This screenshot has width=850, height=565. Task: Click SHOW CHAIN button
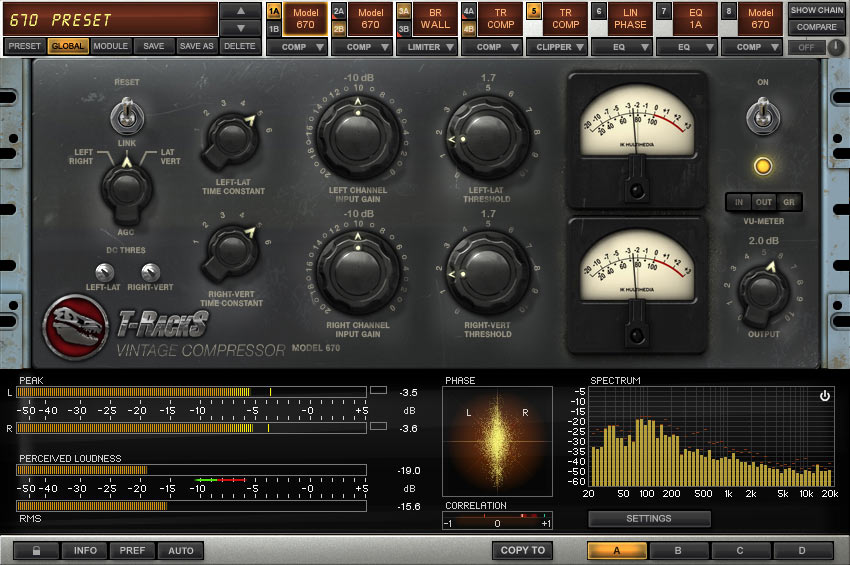pyautogui.click(x=816, y=10)
